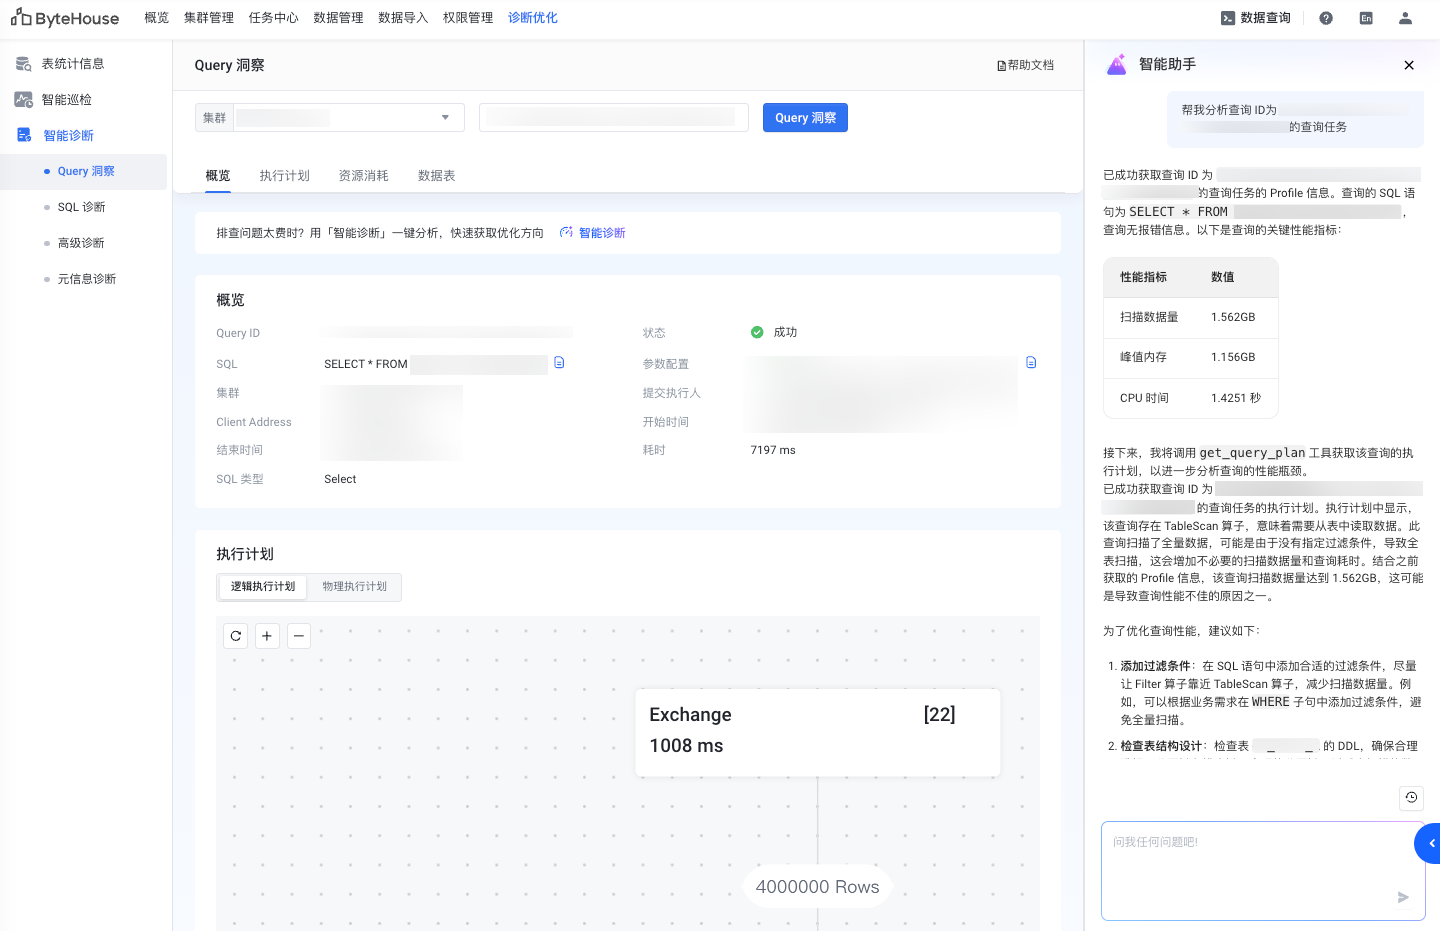Open the 集群 dropdown selector

click(x=330, y=118)
